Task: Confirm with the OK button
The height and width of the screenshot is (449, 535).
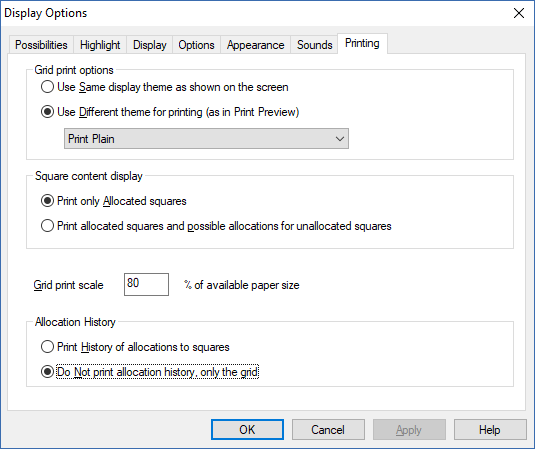Action: 247,430
